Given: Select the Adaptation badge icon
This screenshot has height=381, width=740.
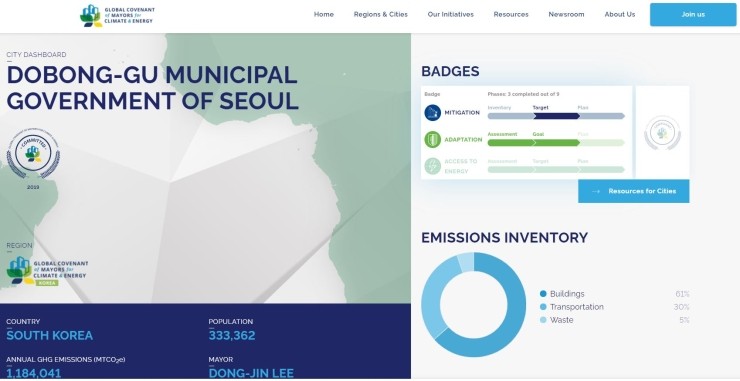Looking at the screenshot, I should tap(432, 140).
